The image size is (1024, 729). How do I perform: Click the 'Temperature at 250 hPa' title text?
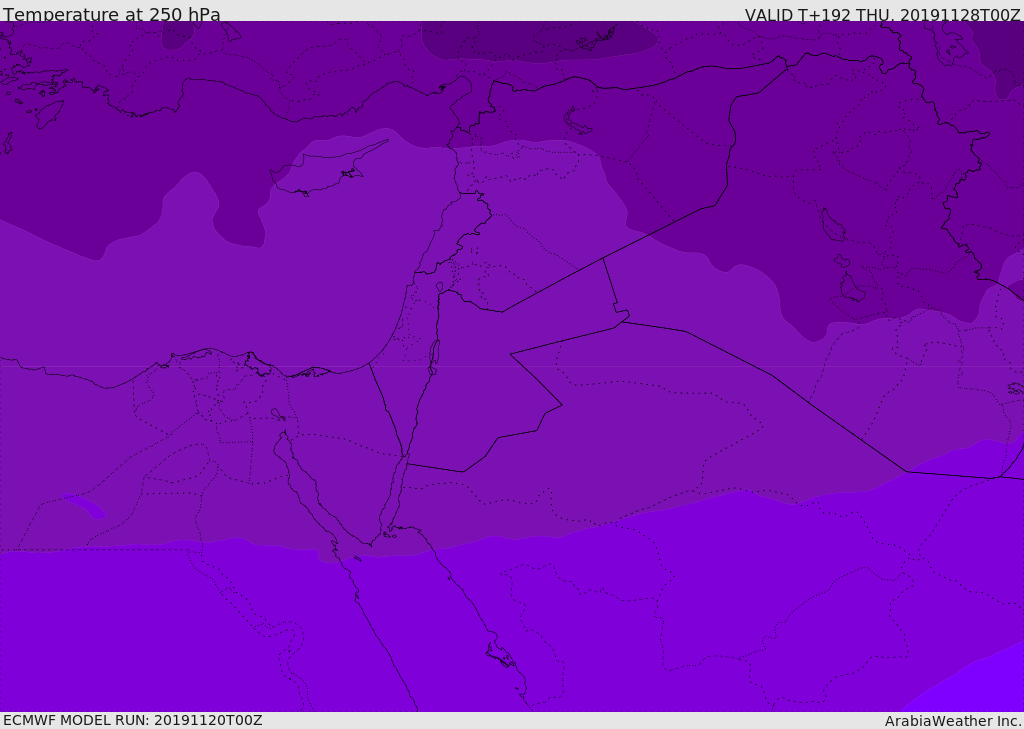(112, 14)
